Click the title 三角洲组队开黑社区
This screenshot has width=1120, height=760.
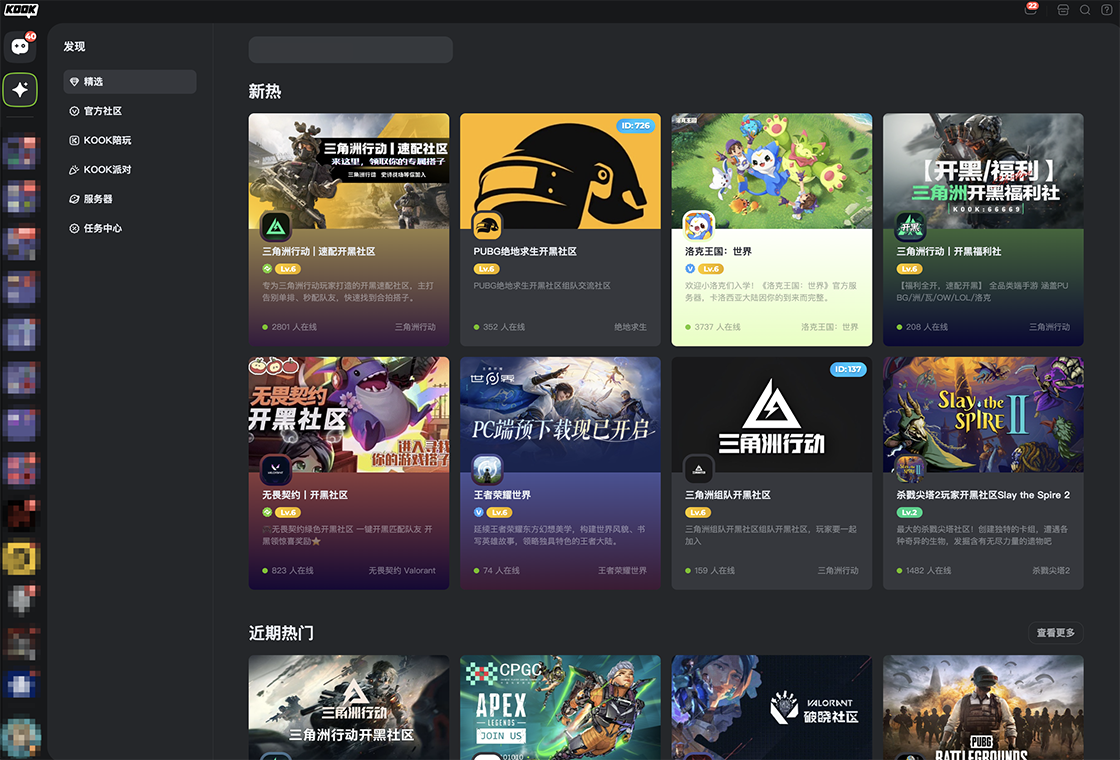point(728,495)
